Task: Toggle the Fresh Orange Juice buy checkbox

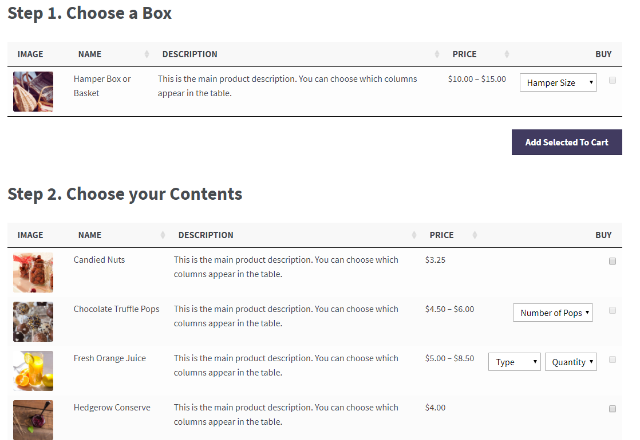Action: (612, 360)
